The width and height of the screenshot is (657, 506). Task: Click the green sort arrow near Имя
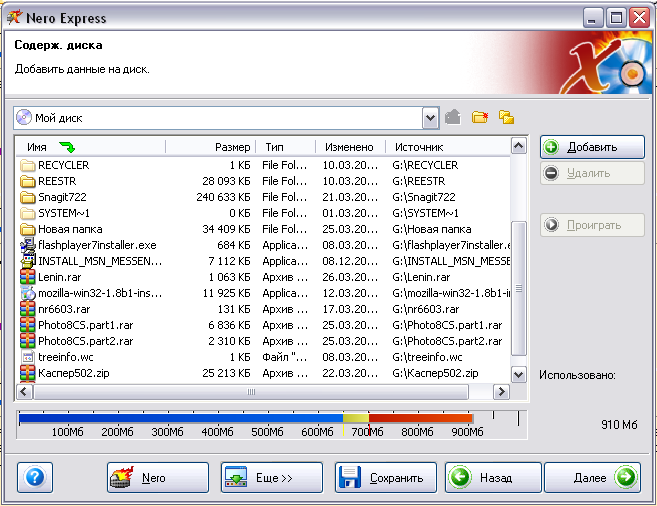click(x=67, y=147)
